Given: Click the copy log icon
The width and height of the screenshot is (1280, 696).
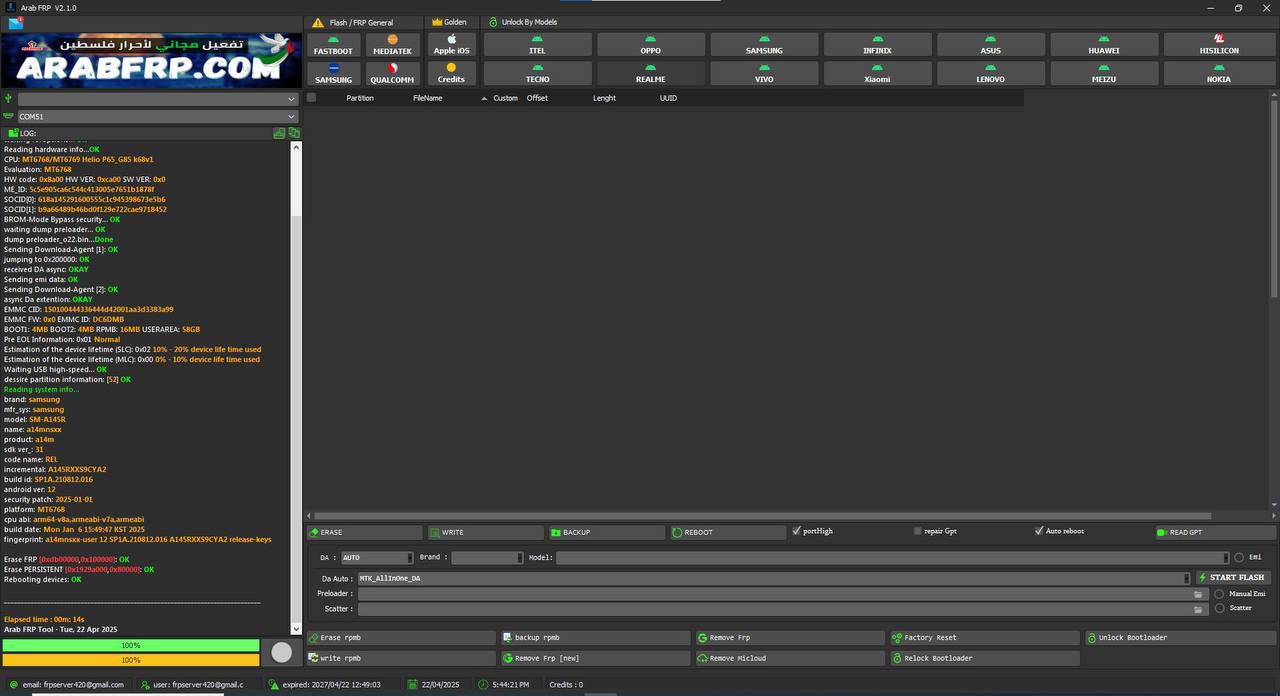Looking at the screenshot, I should point(294,133).
